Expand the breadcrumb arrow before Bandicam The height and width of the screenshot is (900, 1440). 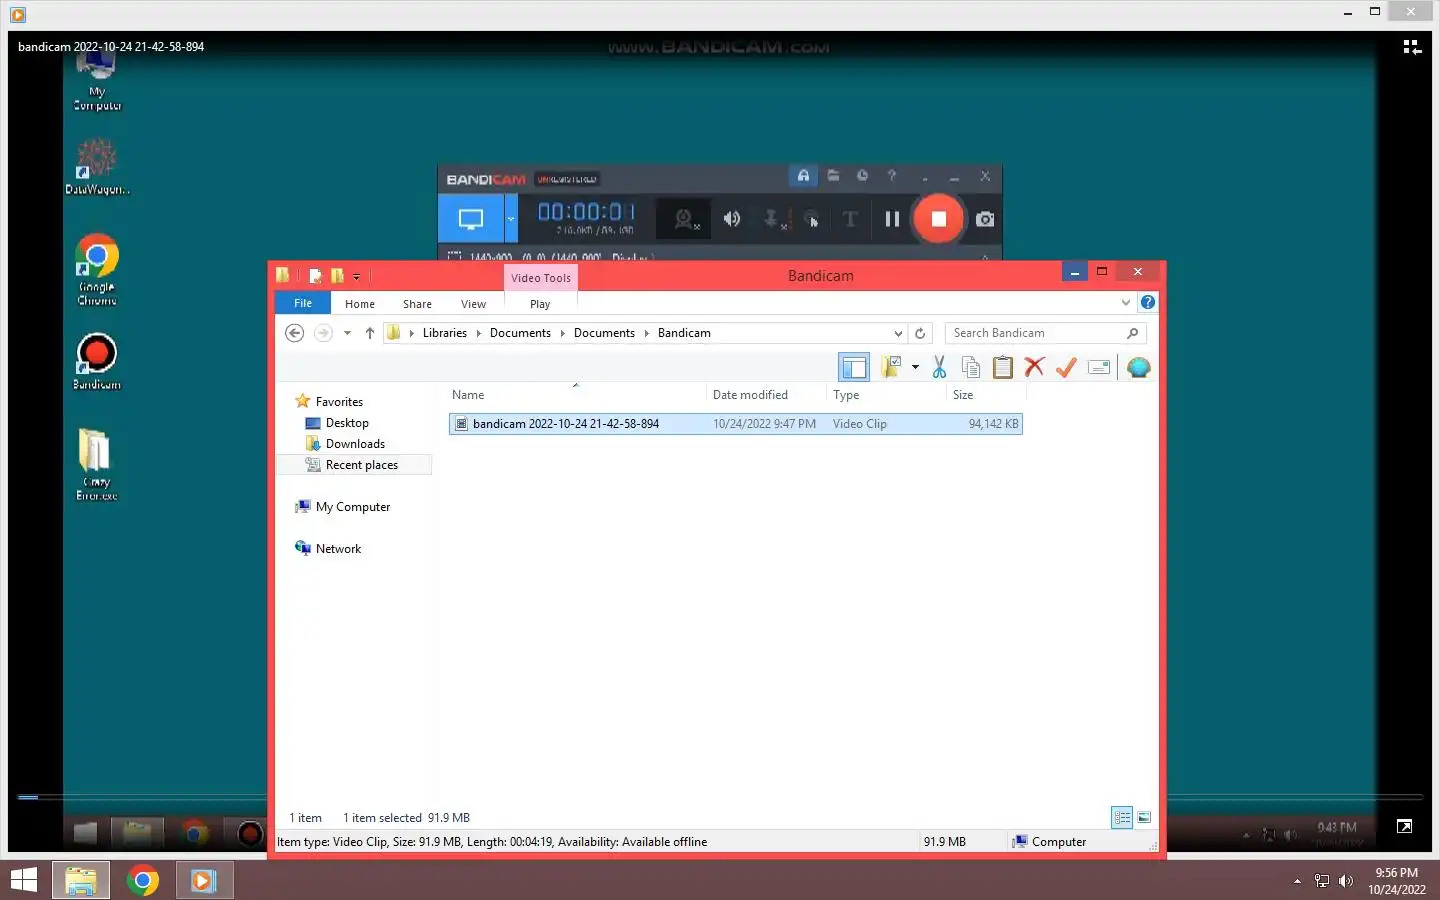[646, 333]
